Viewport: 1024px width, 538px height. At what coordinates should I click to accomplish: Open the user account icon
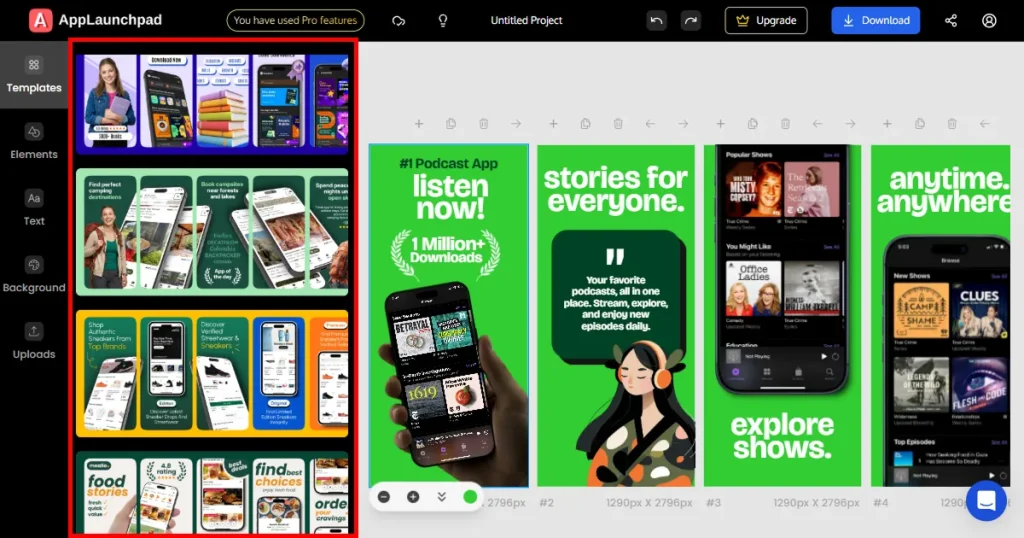pyautogui.click(x=989, y=20)
